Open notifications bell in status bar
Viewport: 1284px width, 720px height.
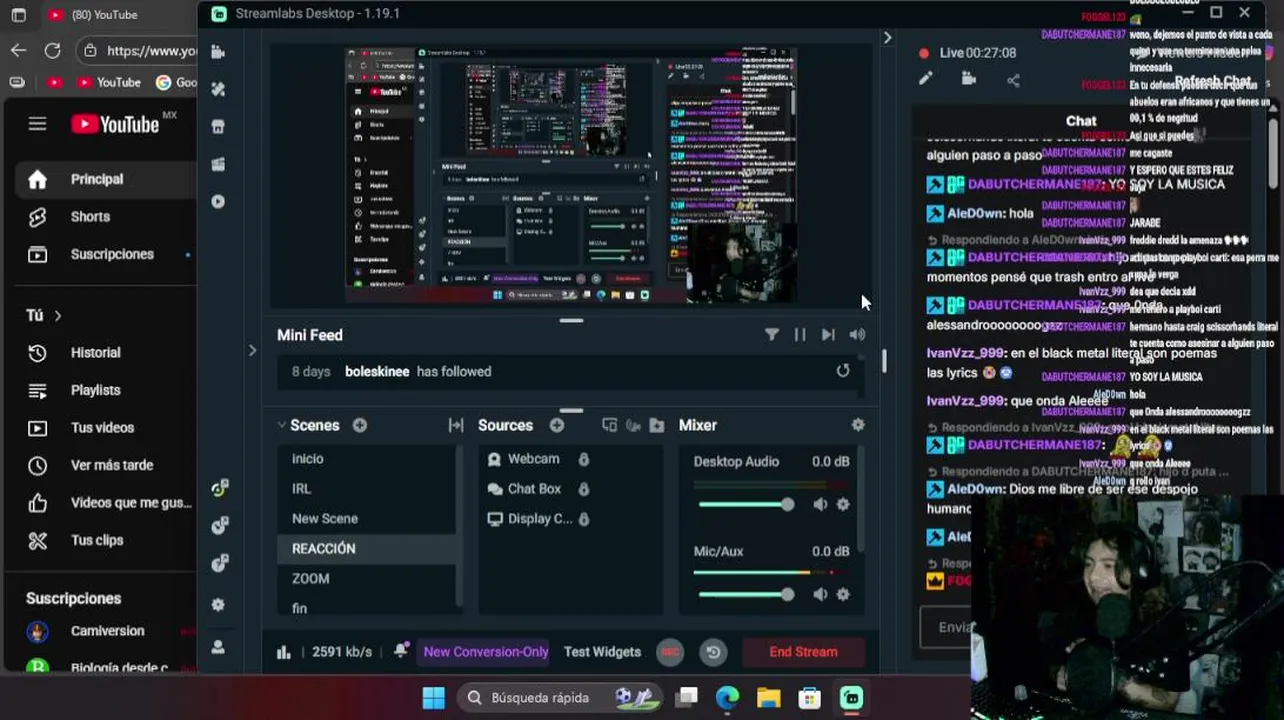[401, 651]
